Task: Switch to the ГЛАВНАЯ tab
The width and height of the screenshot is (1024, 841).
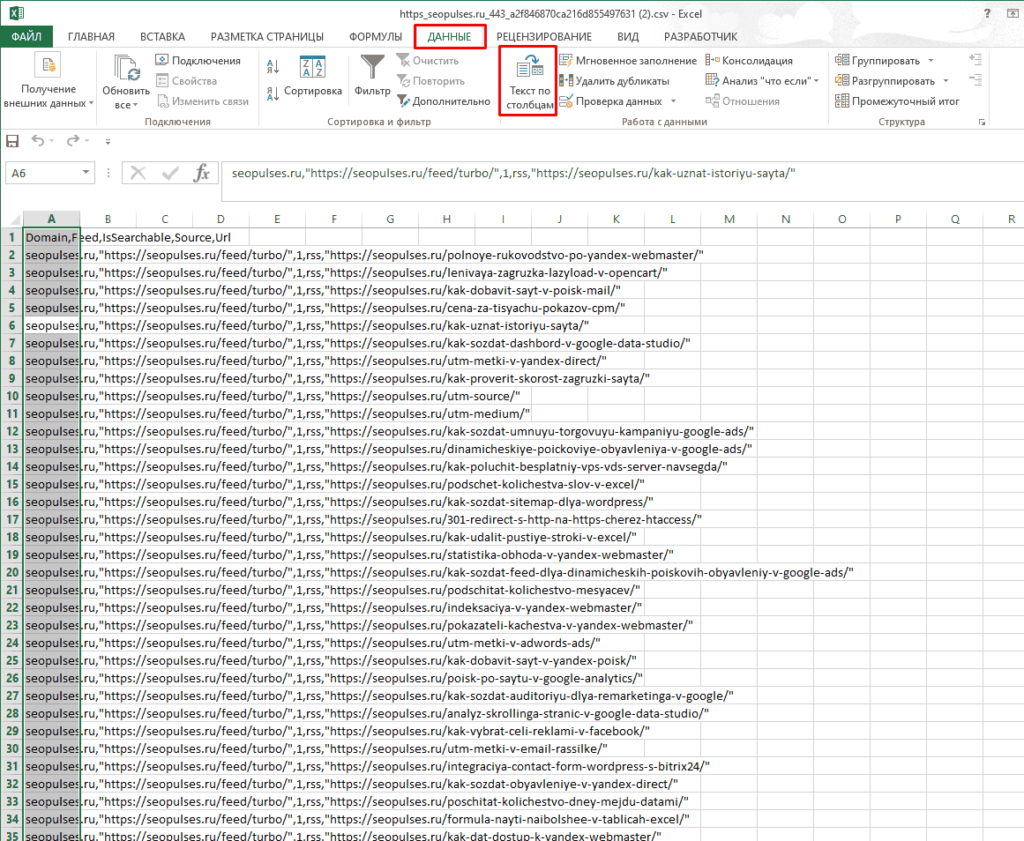Action: [91, 37]
